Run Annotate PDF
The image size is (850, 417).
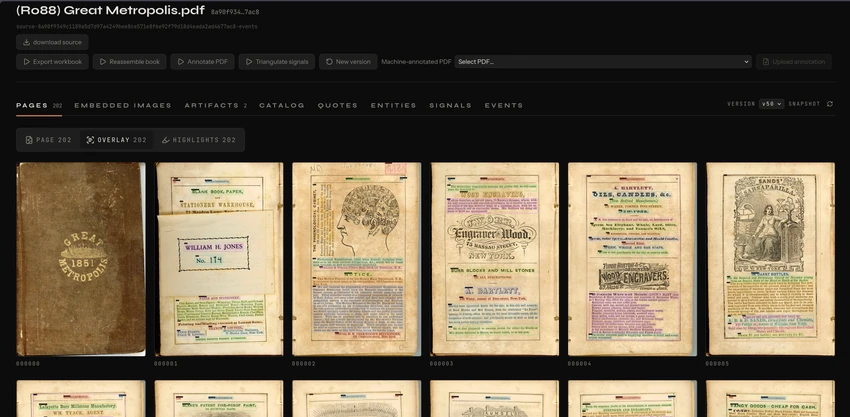click(202, 62)
